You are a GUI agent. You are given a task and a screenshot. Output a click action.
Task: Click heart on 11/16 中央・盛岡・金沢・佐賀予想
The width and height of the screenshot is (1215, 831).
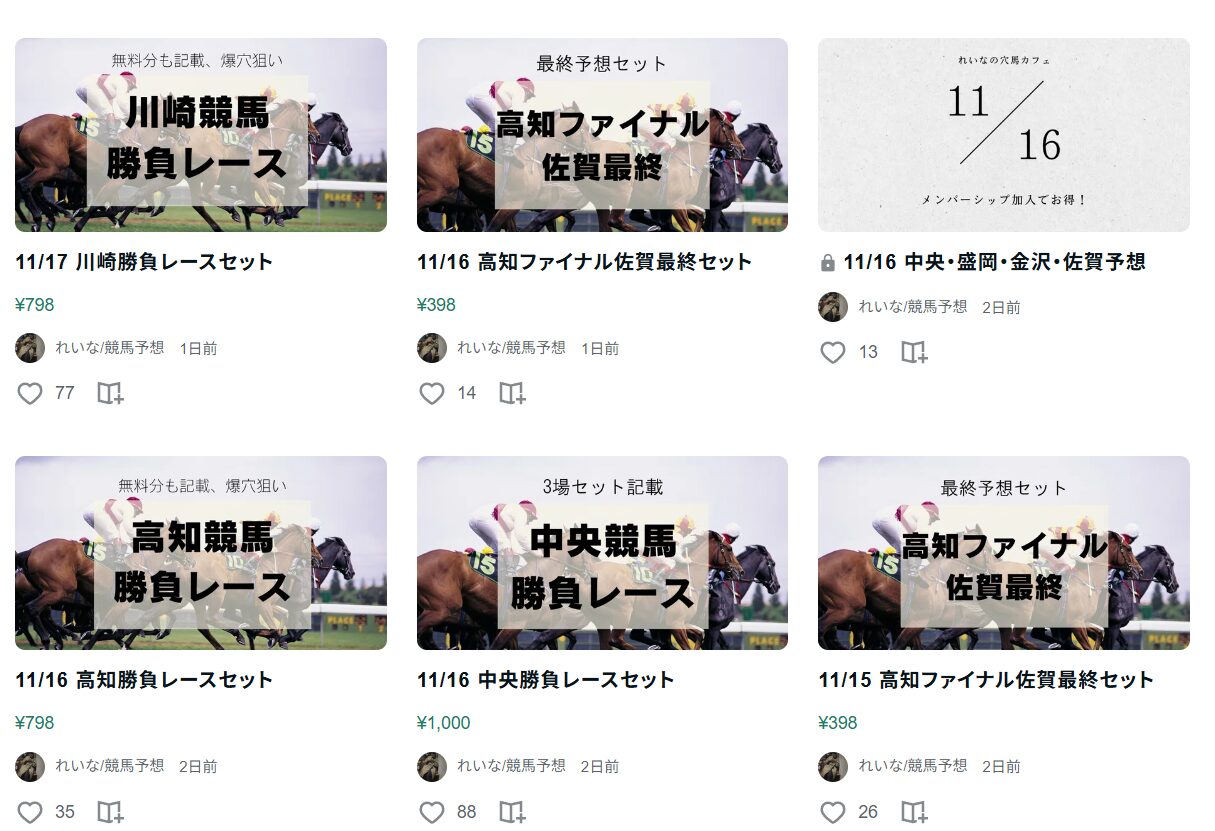point(833,352)
